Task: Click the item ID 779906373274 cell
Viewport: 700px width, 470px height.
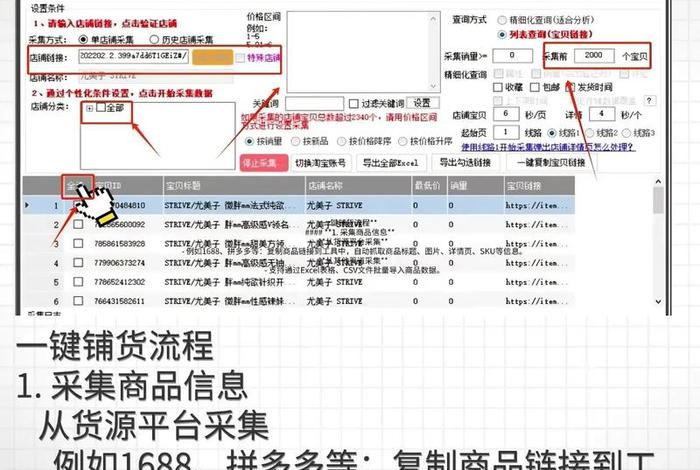Action: click(119, 263)
